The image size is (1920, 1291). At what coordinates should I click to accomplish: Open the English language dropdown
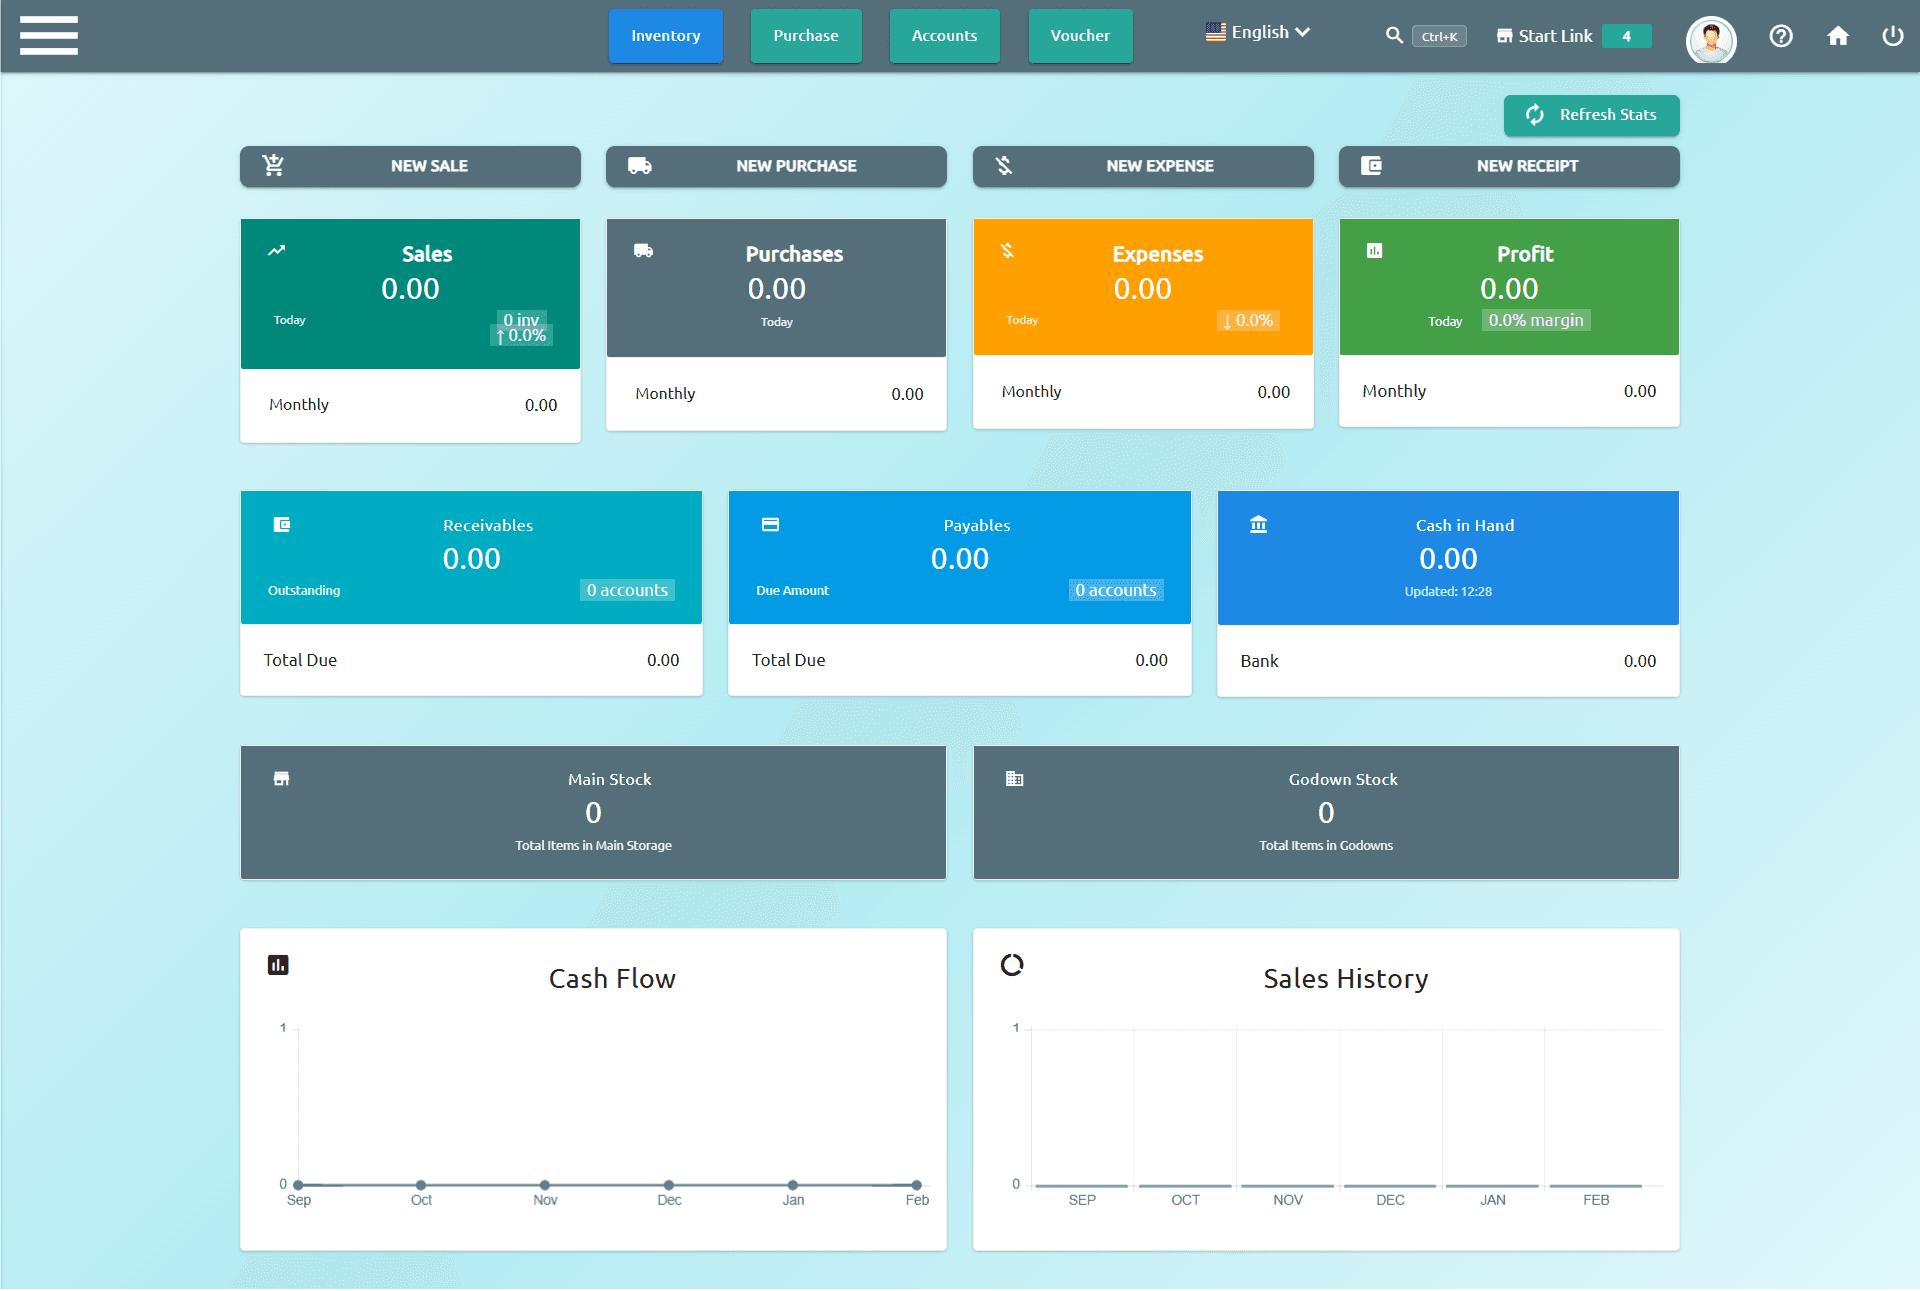click(1257, 31)
